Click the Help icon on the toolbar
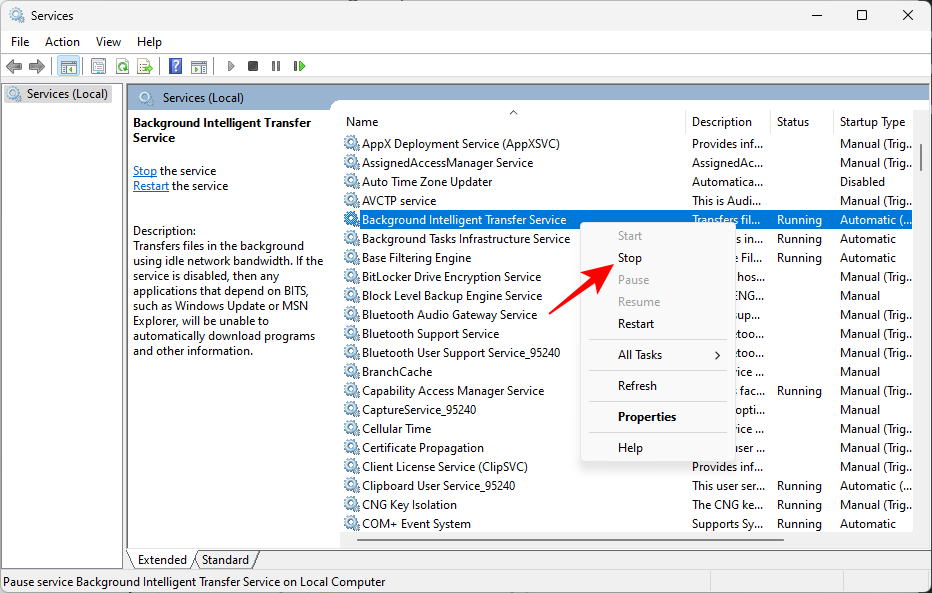The image size is (932, 593). [x=175, y=66]
